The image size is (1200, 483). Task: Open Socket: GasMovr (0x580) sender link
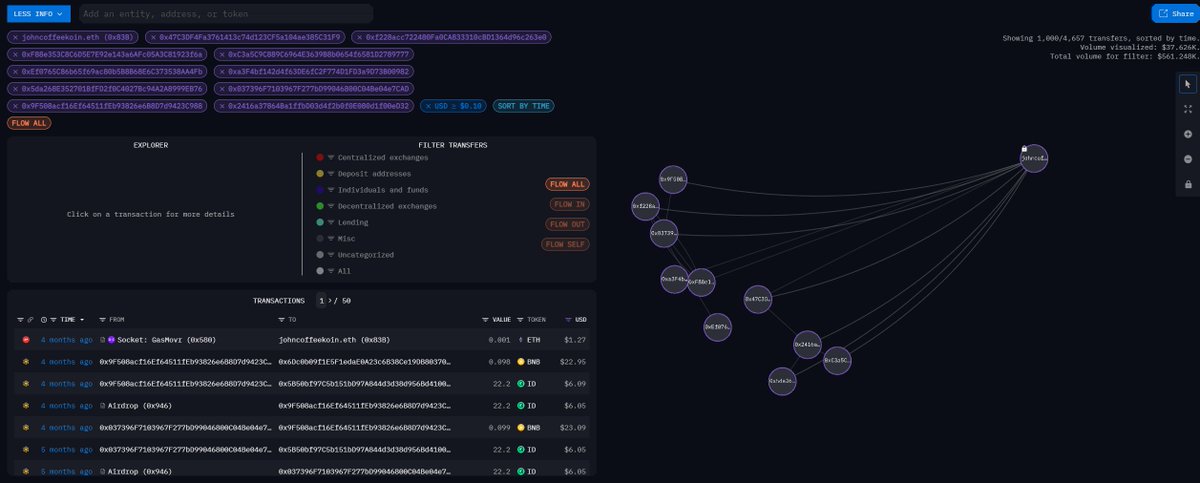coord(168,340)
